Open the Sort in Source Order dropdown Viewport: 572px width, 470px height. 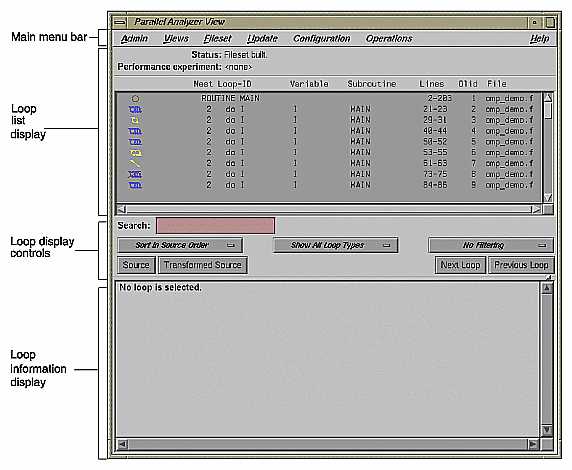(x=180, y=245)
